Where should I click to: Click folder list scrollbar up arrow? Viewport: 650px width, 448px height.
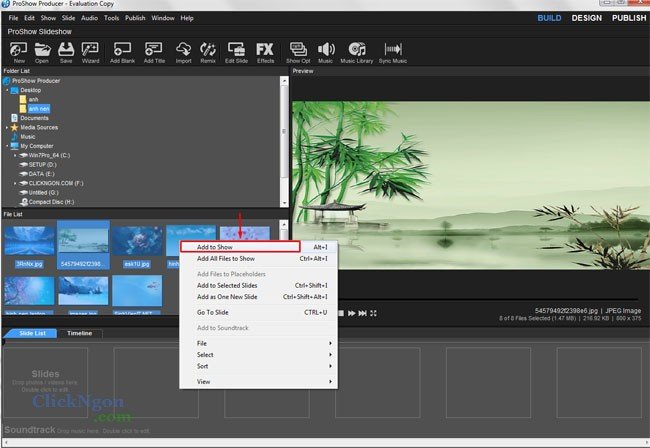tap(284, 80)
